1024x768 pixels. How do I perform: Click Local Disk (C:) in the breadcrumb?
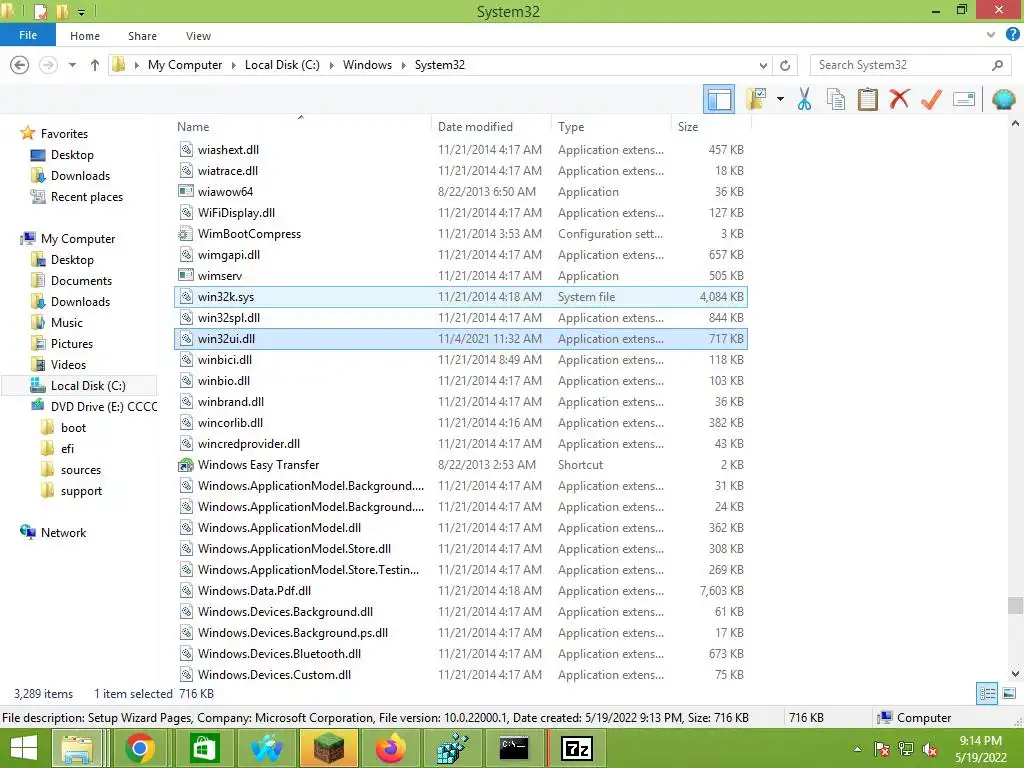(x=282, y=65)
